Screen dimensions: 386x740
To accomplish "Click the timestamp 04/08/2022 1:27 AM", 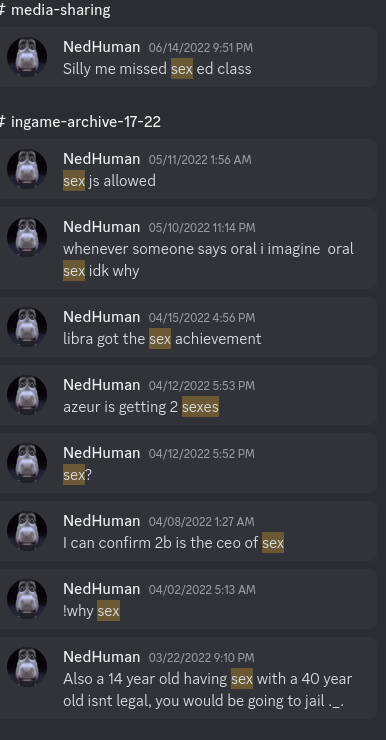I will coord(201,521).
